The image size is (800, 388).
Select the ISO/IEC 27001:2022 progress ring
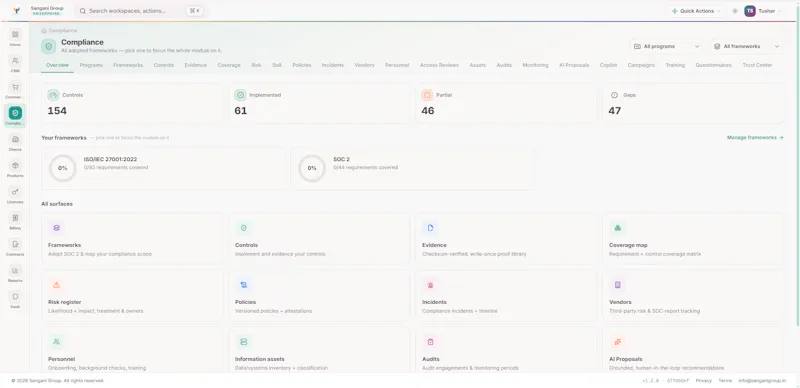[62, 168]
